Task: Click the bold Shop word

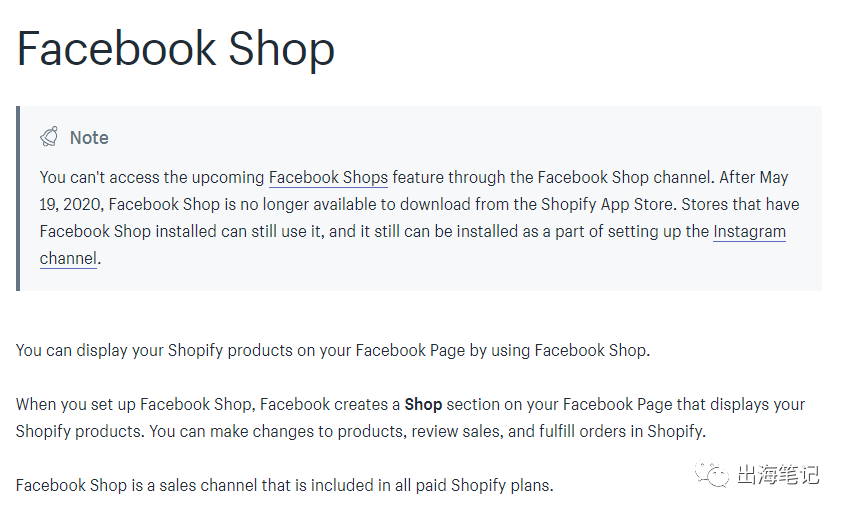Action: (x=423, y=405)
